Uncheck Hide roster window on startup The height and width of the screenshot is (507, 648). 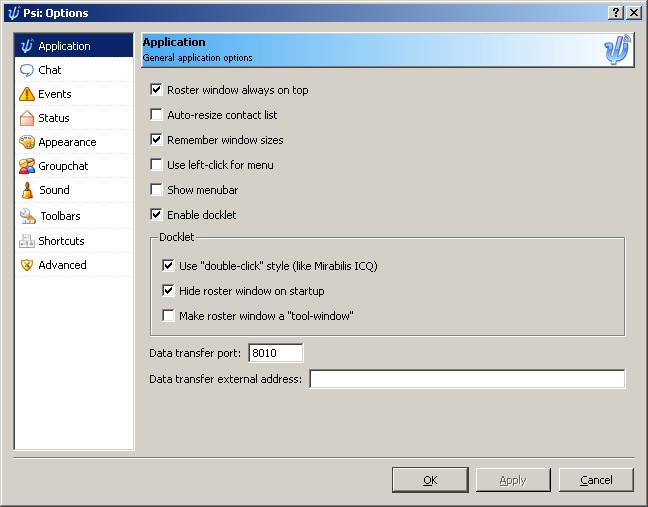tap(168, 290)
